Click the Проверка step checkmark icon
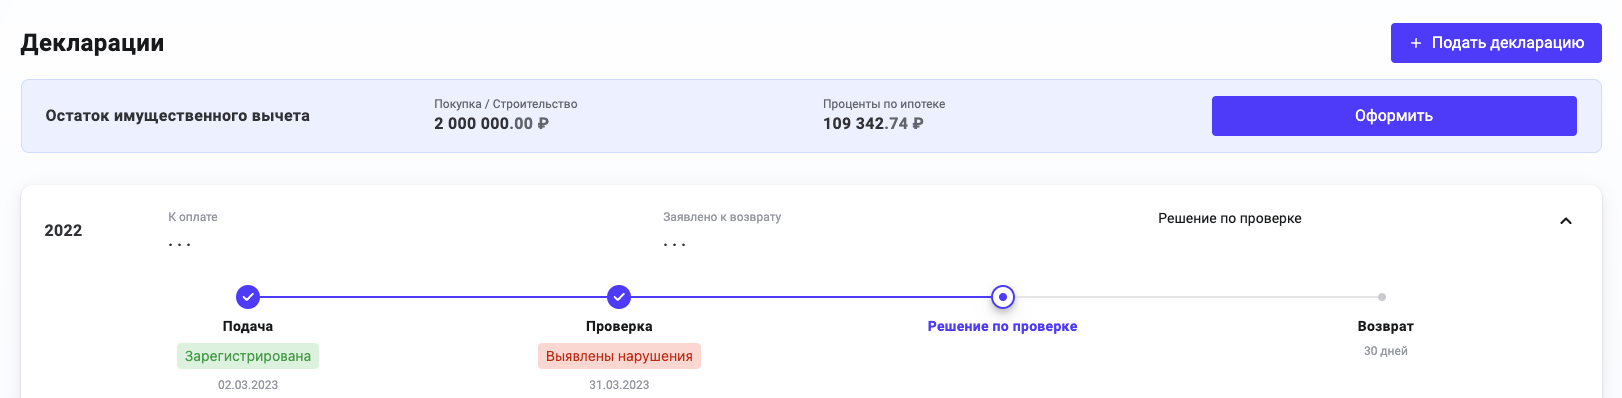This screenshot has width=1622, height=398. [619, 297]
